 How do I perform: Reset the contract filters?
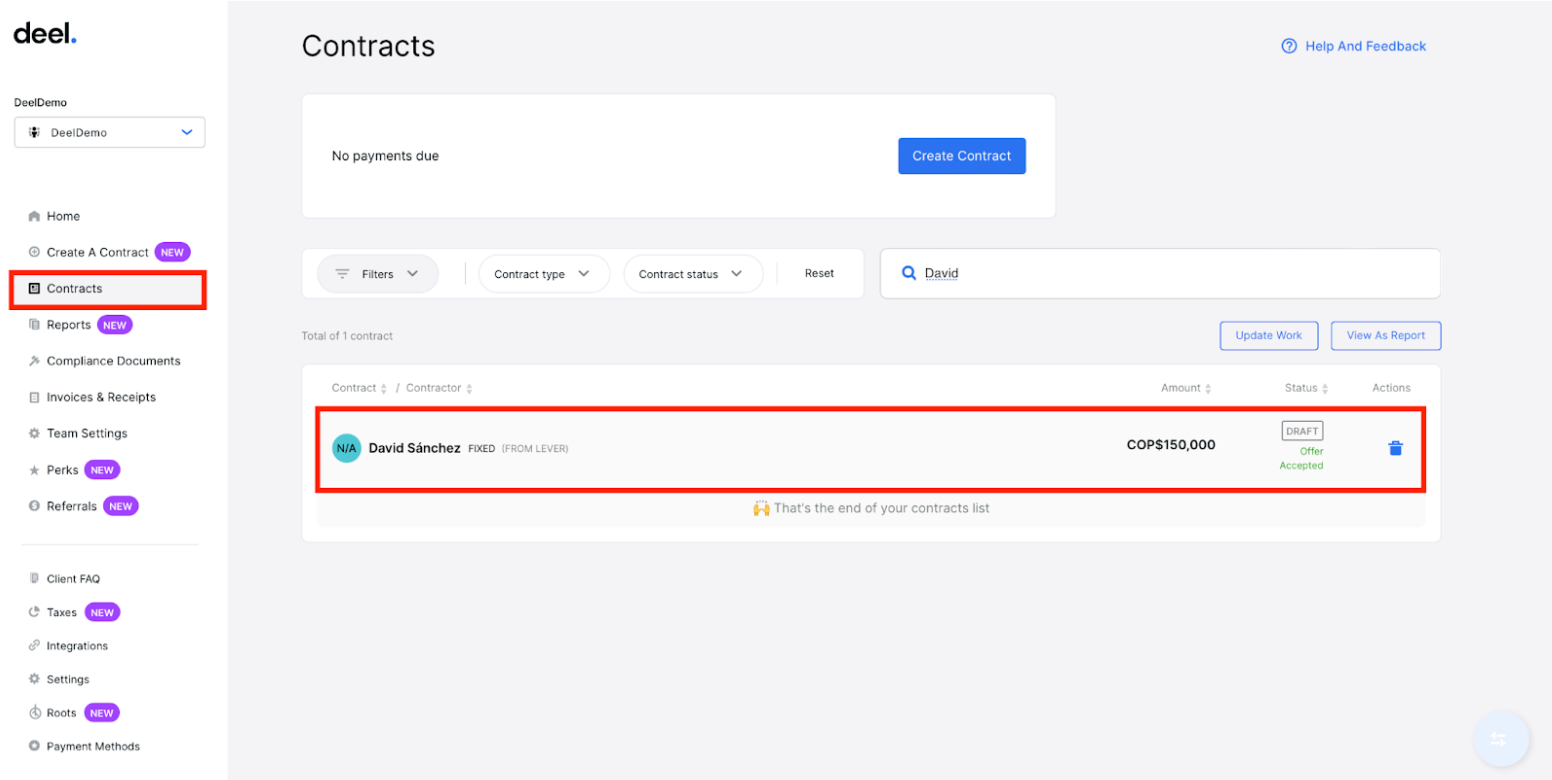point(819,273)
